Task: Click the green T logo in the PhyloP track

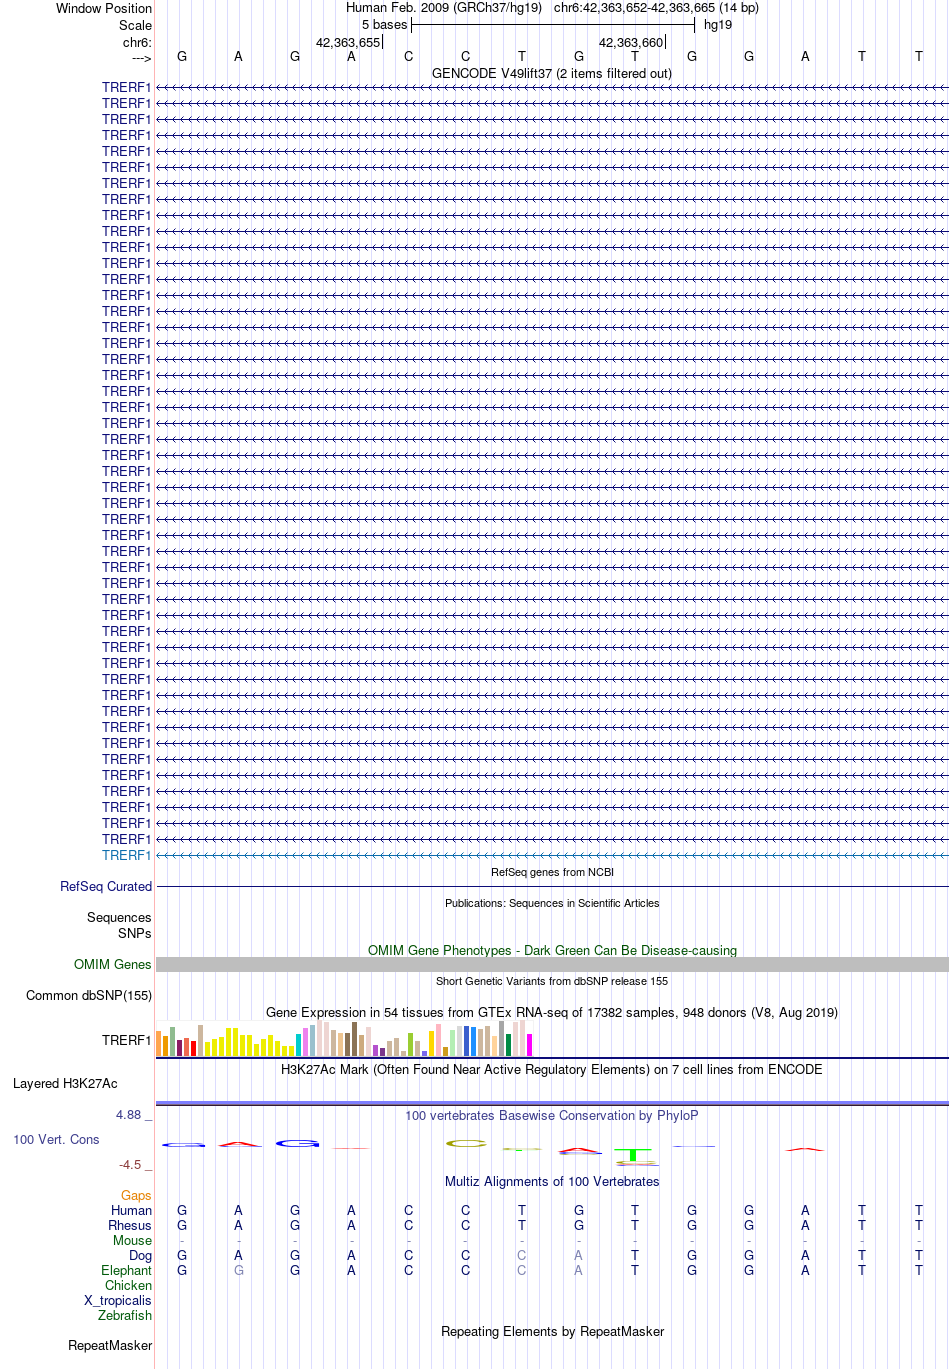Action: pos(633,1155)
